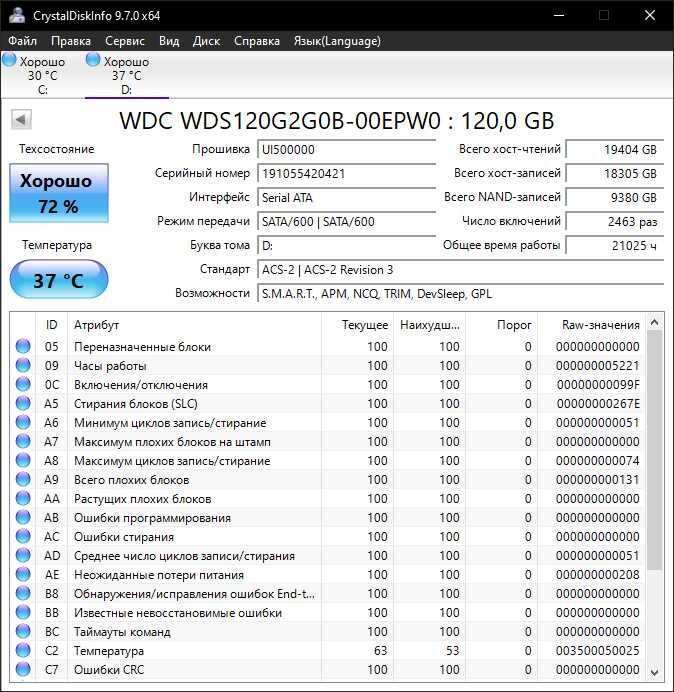Click status orb of attribute 0C row
The width and height of the screenshot is (674, 692).
(23, 384)
